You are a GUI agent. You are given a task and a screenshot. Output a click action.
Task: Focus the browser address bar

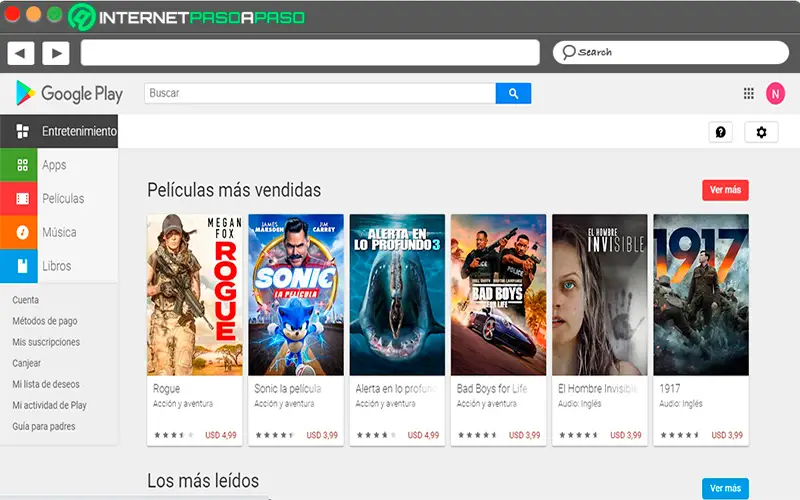[310, 53]
